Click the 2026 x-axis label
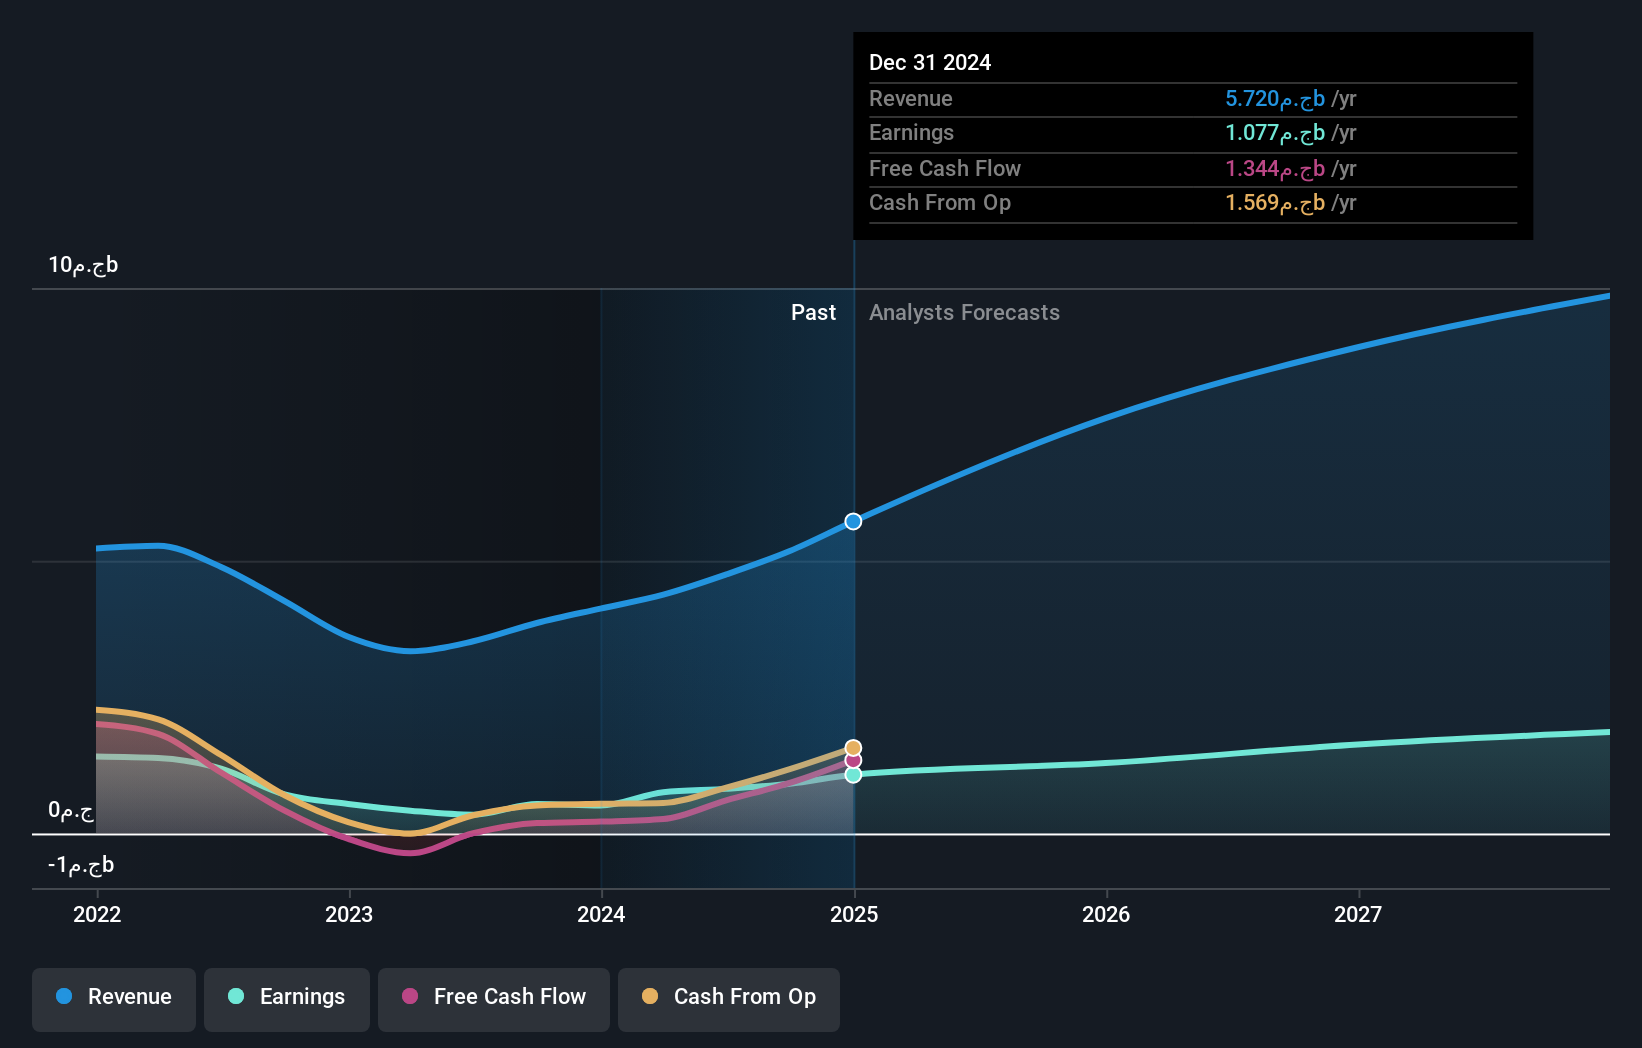Image resolution: width=1642 pixels, height=1048 pixels. pos(1106,914)
